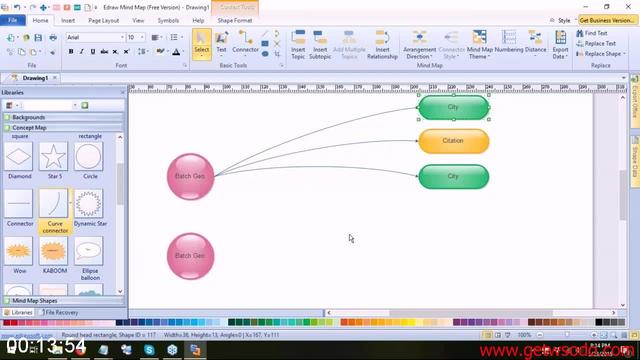
Task: Switch to the Insert ribbon tab
Action: click(x=68, y=20)
